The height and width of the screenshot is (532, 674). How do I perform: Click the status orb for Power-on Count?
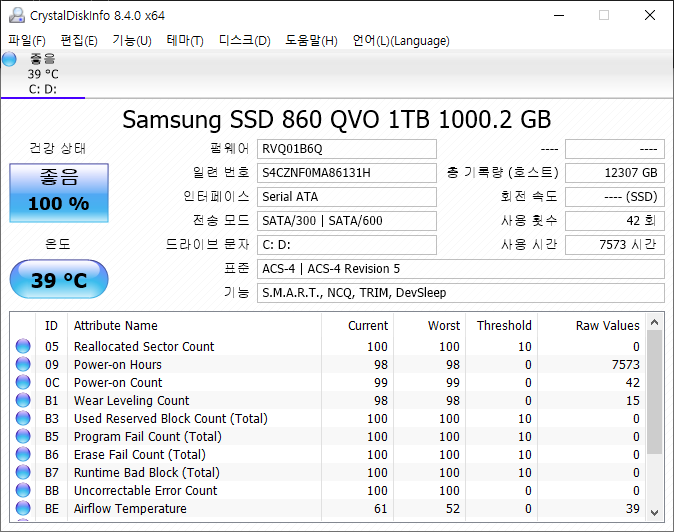23,382
